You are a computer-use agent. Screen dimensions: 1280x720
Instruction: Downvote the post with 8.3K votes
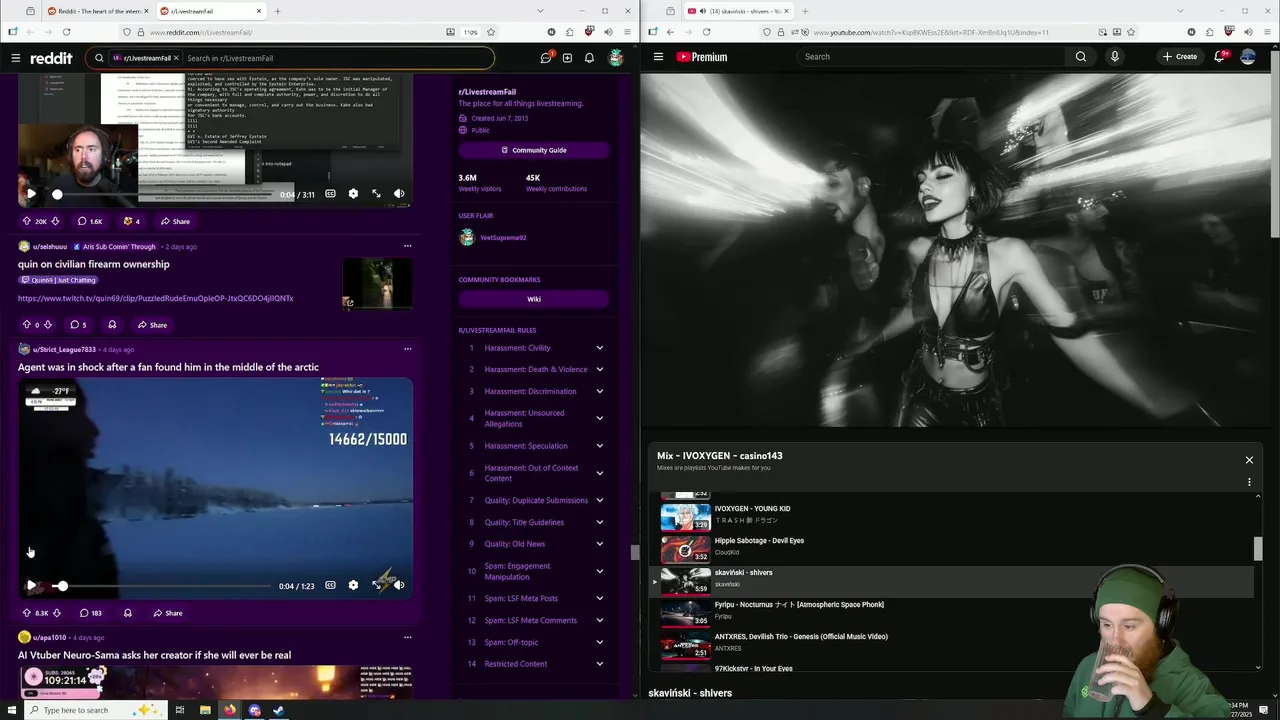[56, 613]
